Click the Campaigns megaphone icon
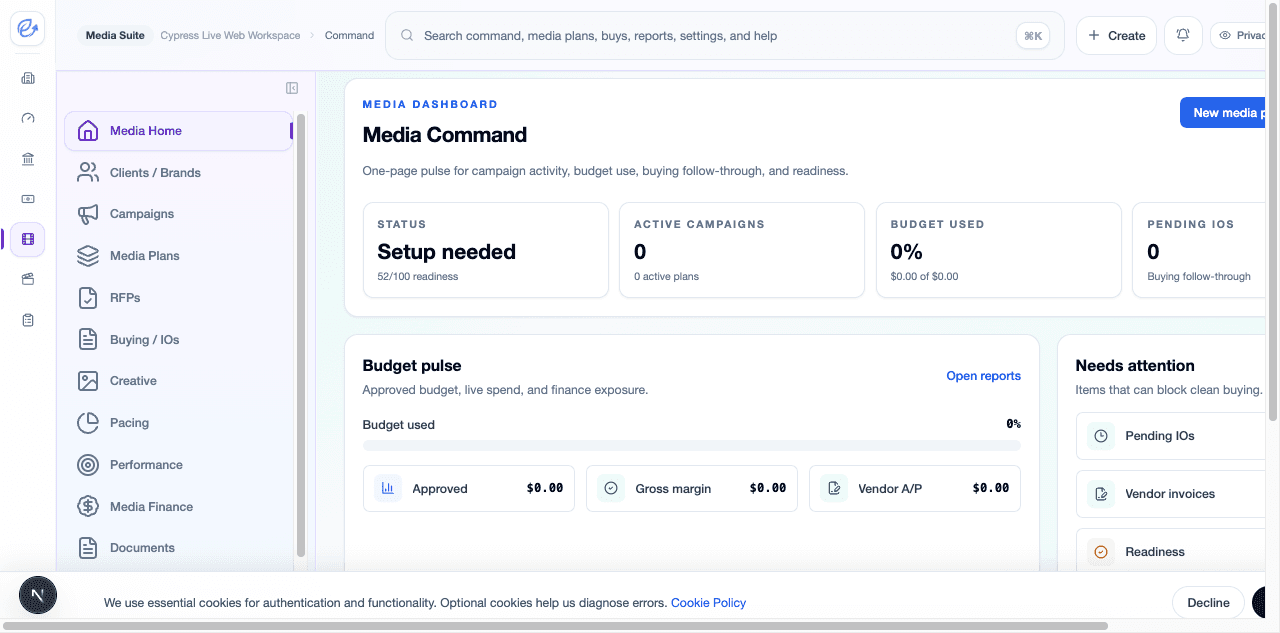This screenshot has height=633, width=1280. click(x=88, y=214)
